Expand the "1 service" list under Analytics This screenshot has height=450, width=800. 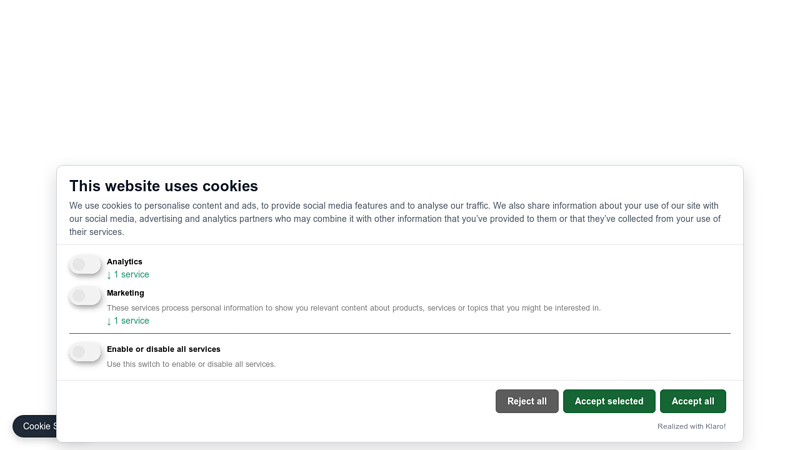click(131, 275)
